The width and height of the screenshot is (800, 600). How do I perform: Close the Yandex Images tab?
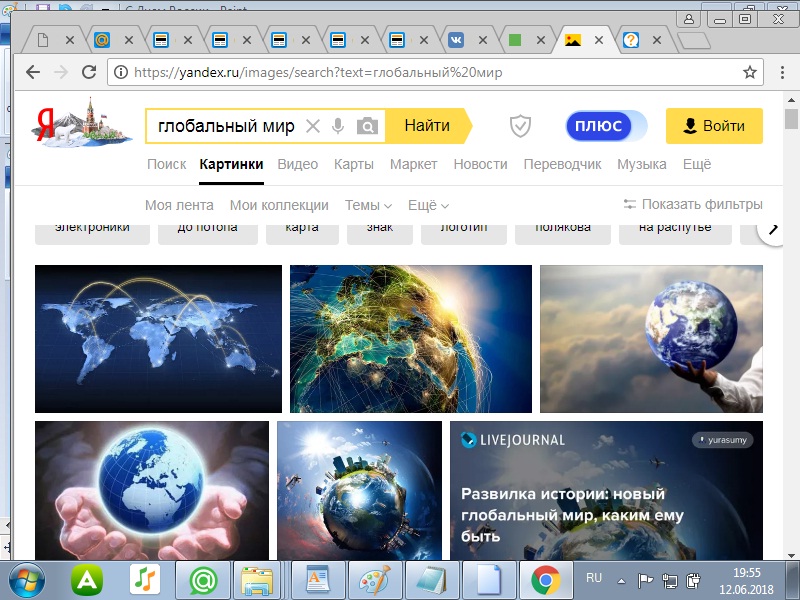pyautogui.click(x=599, y=40)
